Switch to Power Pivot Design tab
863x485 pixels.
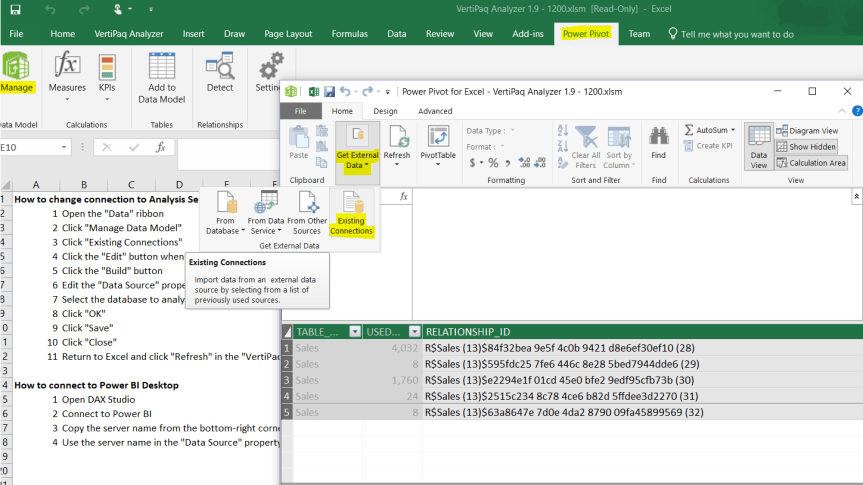click(385, 111)
